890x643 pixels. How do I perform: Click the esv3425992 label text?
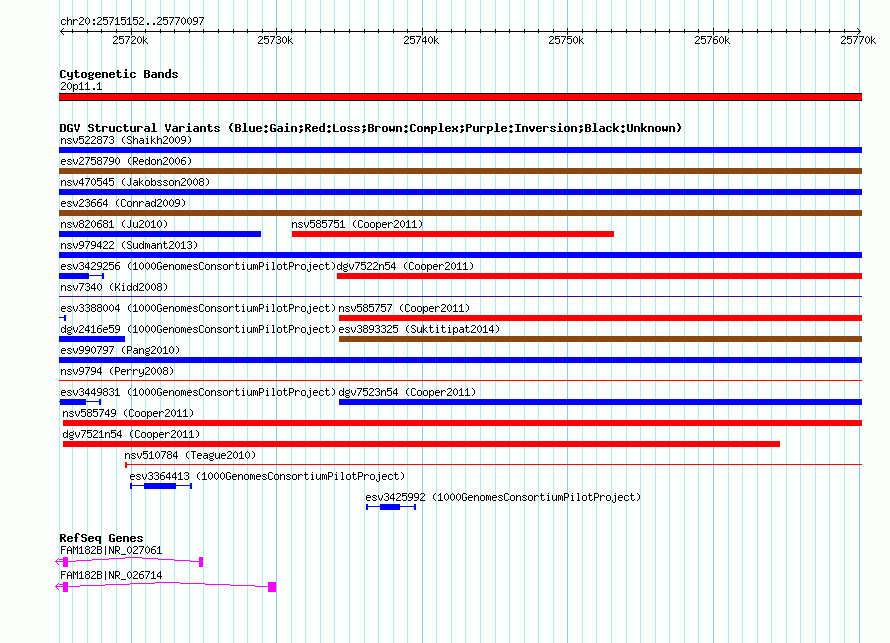tap(503, 497)
